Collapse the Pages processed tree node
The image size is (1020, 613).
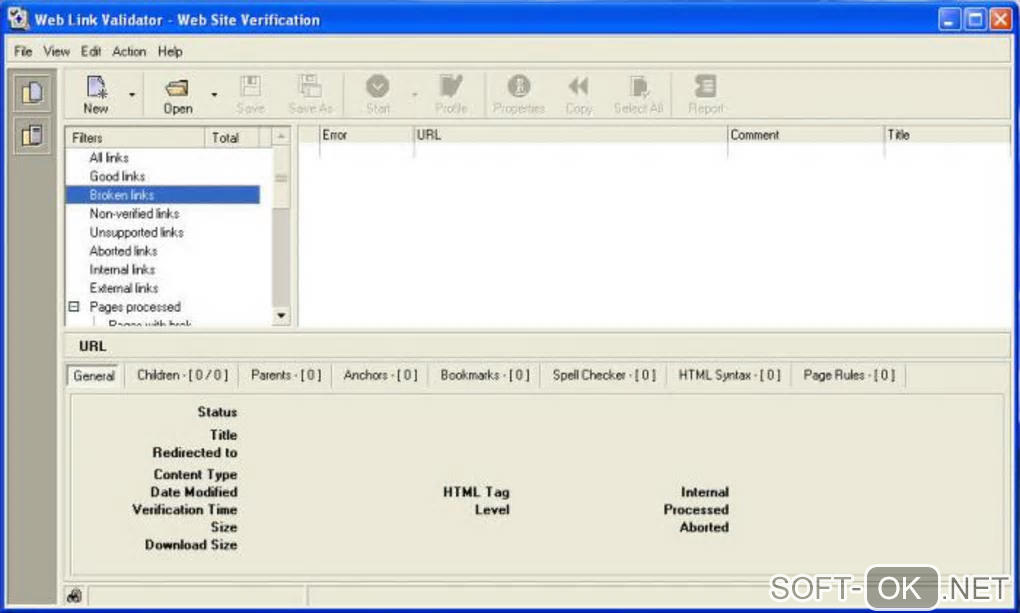[74, 307]
